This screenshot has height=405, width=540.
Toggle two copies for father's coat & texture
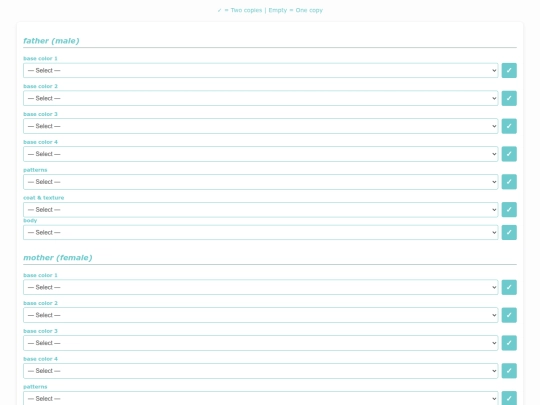tap(509, 210)
